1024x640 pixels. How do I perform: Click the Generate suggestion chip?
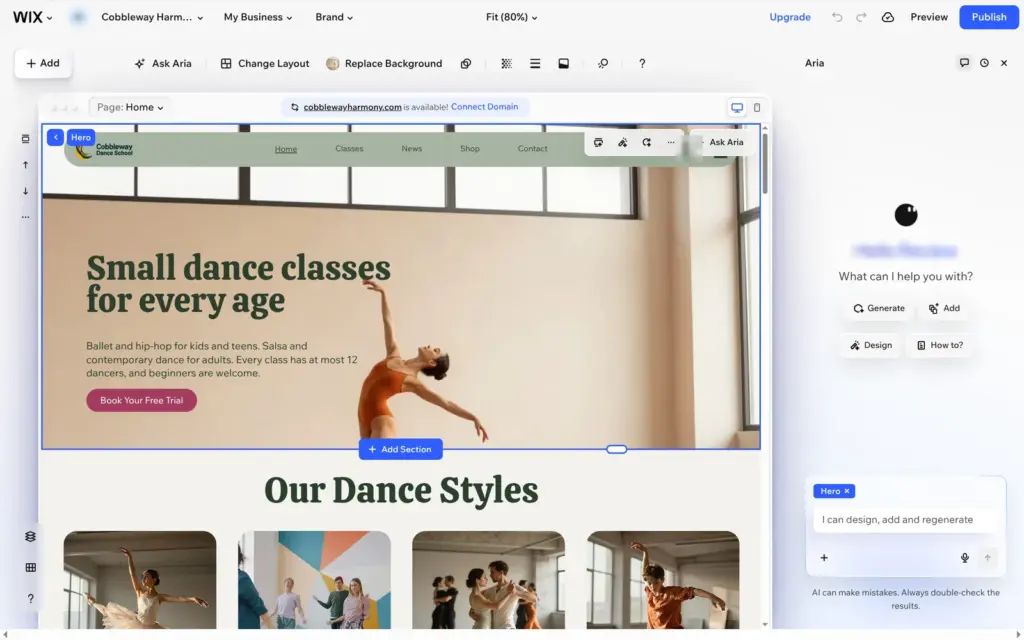coord(878,308)
